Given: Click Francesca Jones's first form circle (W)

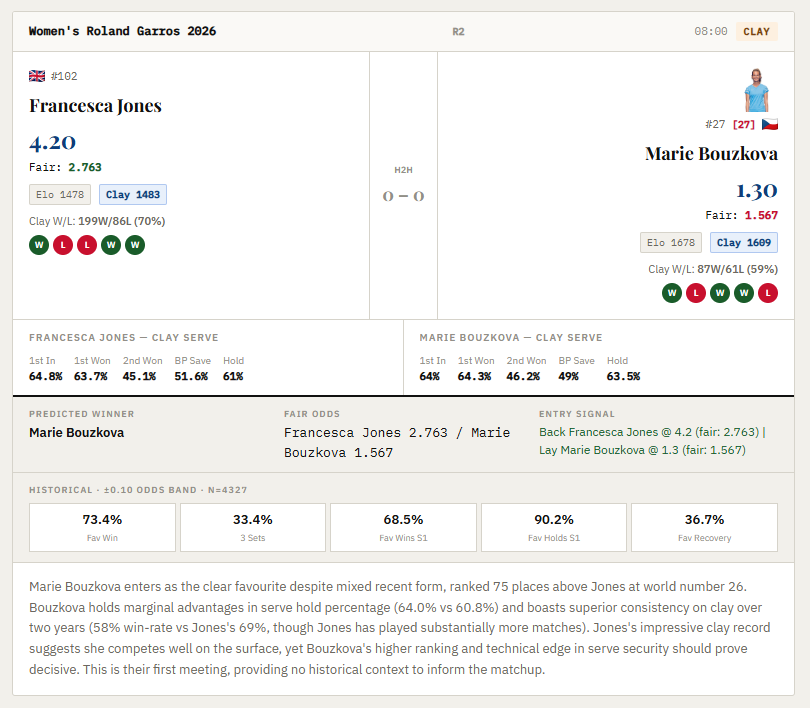Looking at the screenshot, I should [39, 245].
